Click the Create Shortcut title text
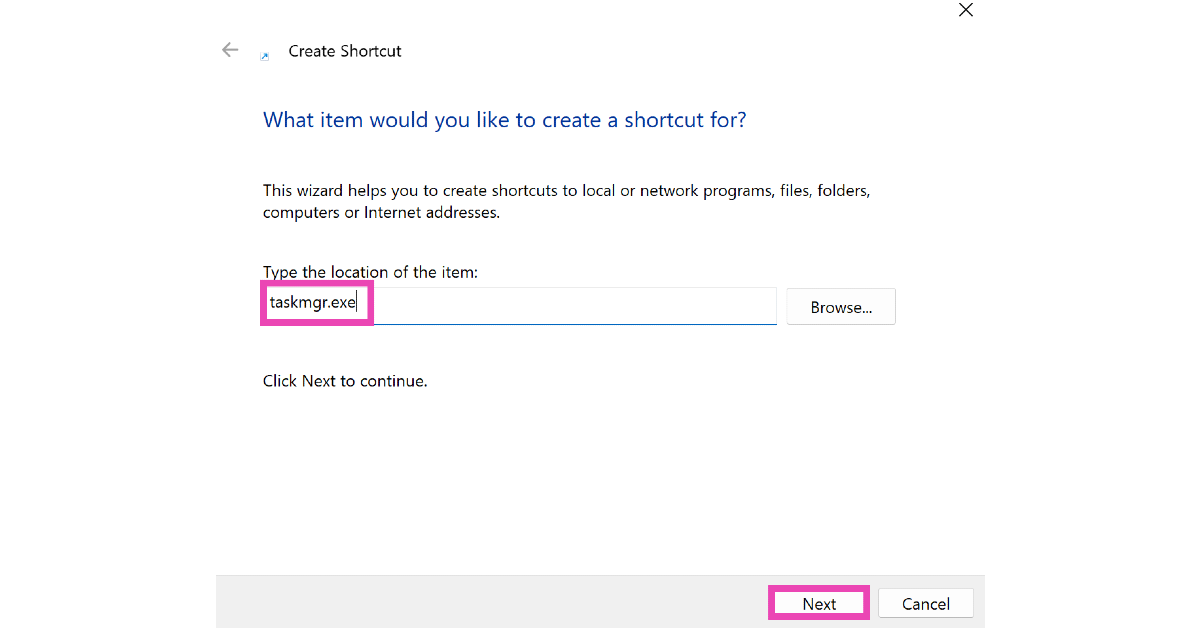The width and height of the screenshot is (1200, 628). [x=345, y=51]
